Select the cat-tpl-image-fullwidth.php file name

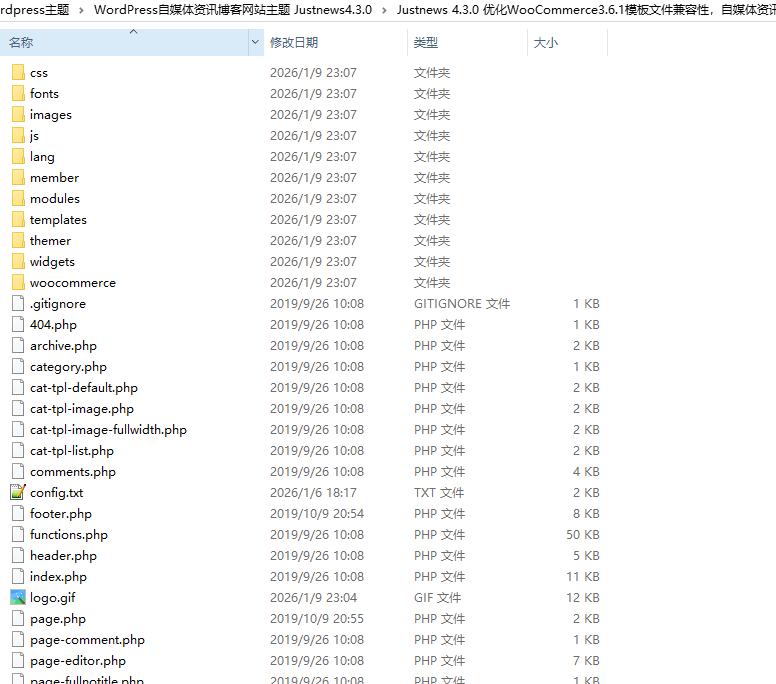[x=108, y=430]
